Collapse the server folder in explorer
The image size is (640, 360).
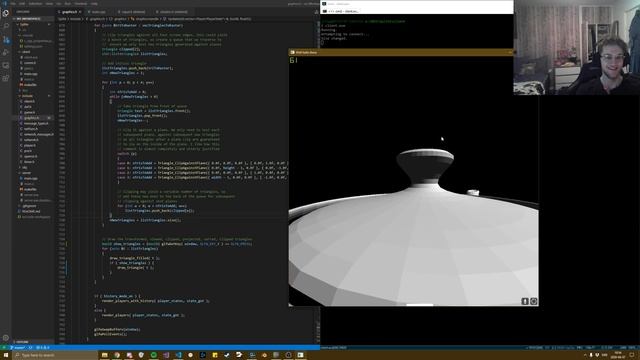coord(26,173)
